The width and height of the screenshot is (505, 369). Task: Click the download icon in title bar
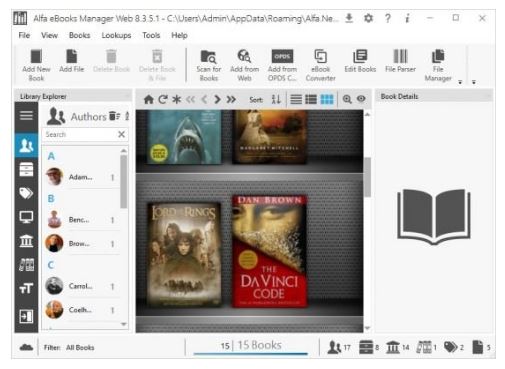click(x=349, y=18)
